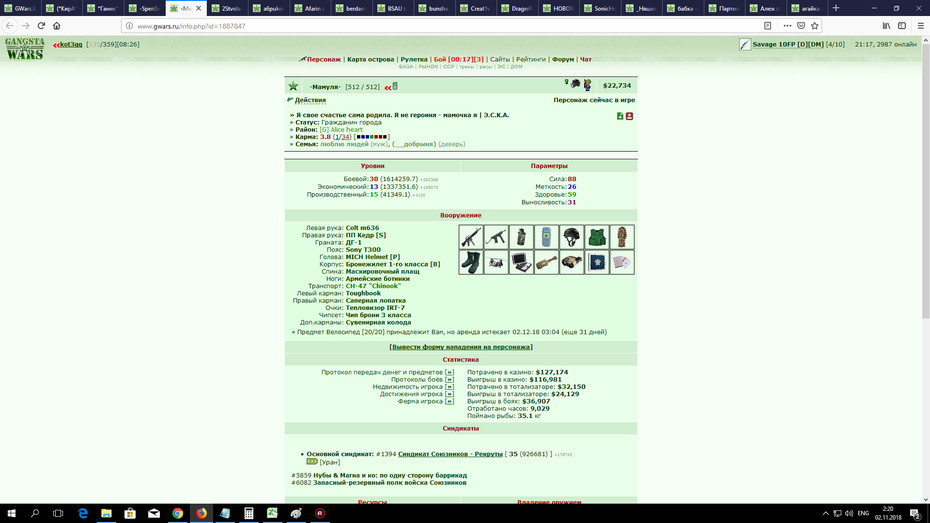Open Chrome from the taskbar

[x=177, y=514]
